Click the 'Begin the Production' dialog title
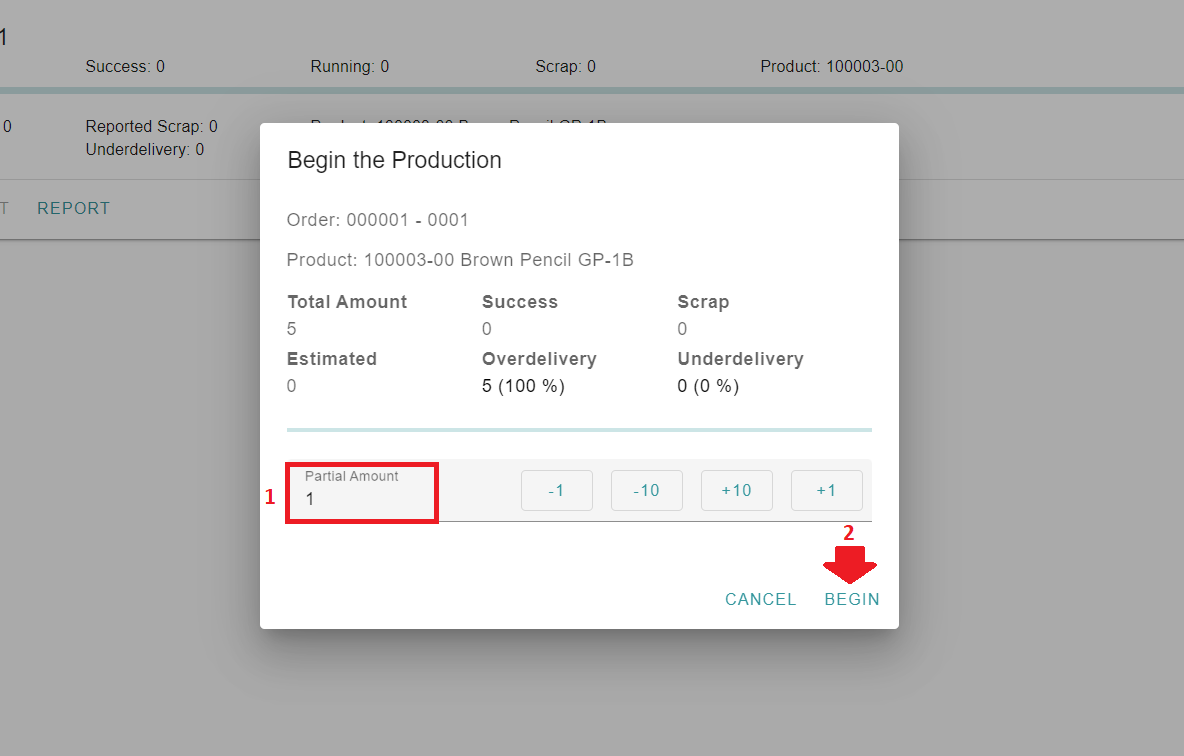The height and width of the screenshot is (756, 1184). click(x=394, y=160)
